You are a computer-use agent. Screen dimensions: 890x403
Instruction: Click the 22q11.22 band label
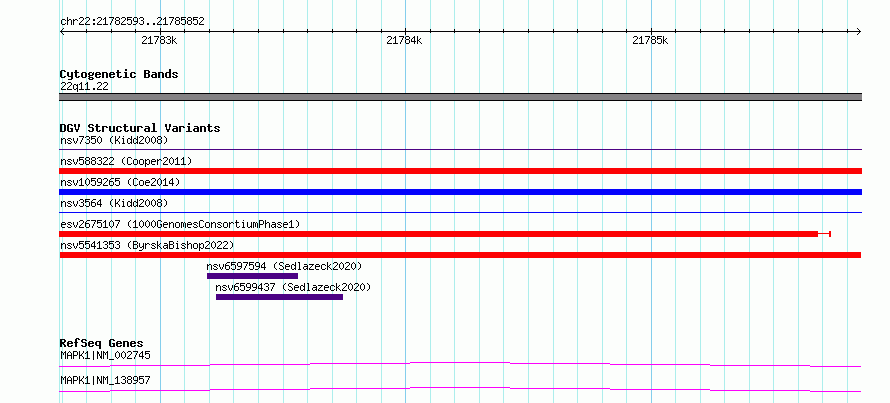pyautogui.click(x=84, y=87)
